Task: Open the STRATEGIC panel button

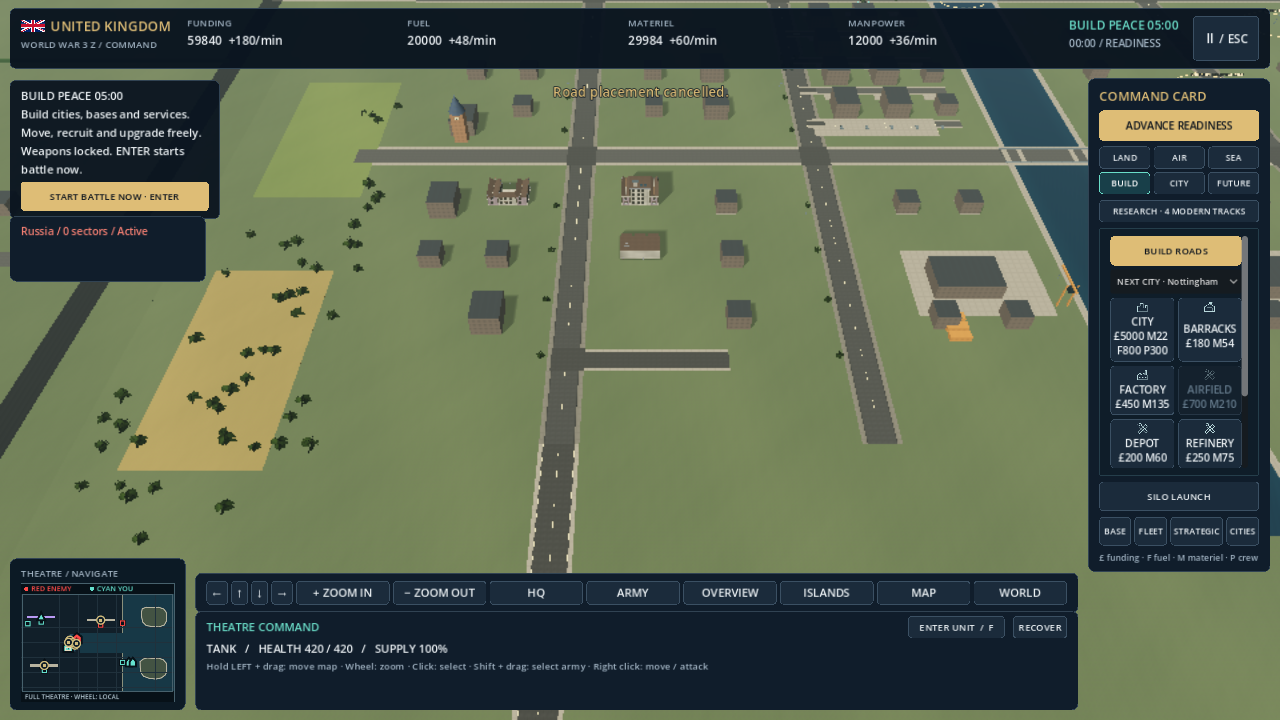Action: point(1196,531)
